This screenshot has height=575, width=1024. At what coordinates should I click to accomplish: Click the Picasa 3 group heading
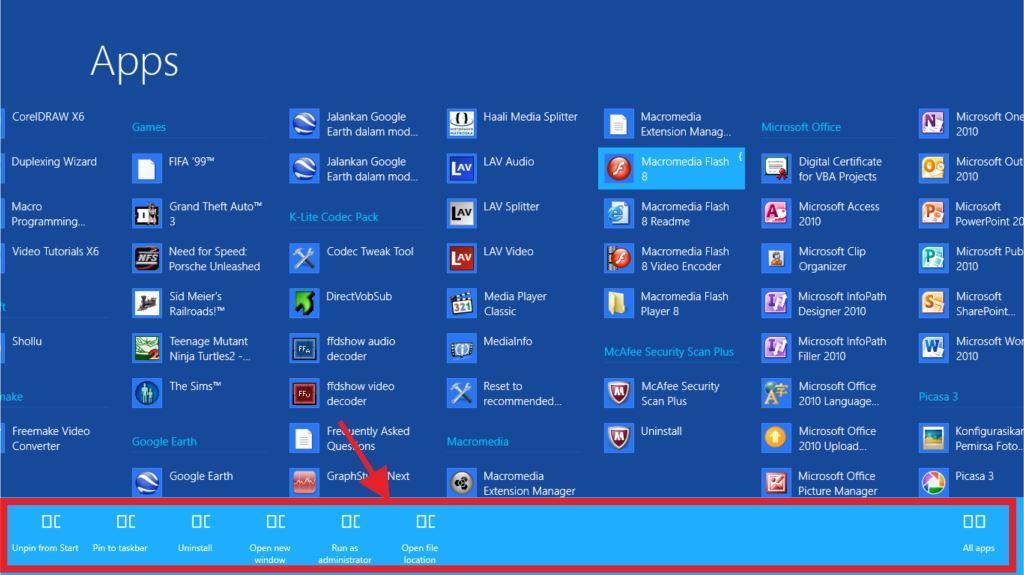938,397
